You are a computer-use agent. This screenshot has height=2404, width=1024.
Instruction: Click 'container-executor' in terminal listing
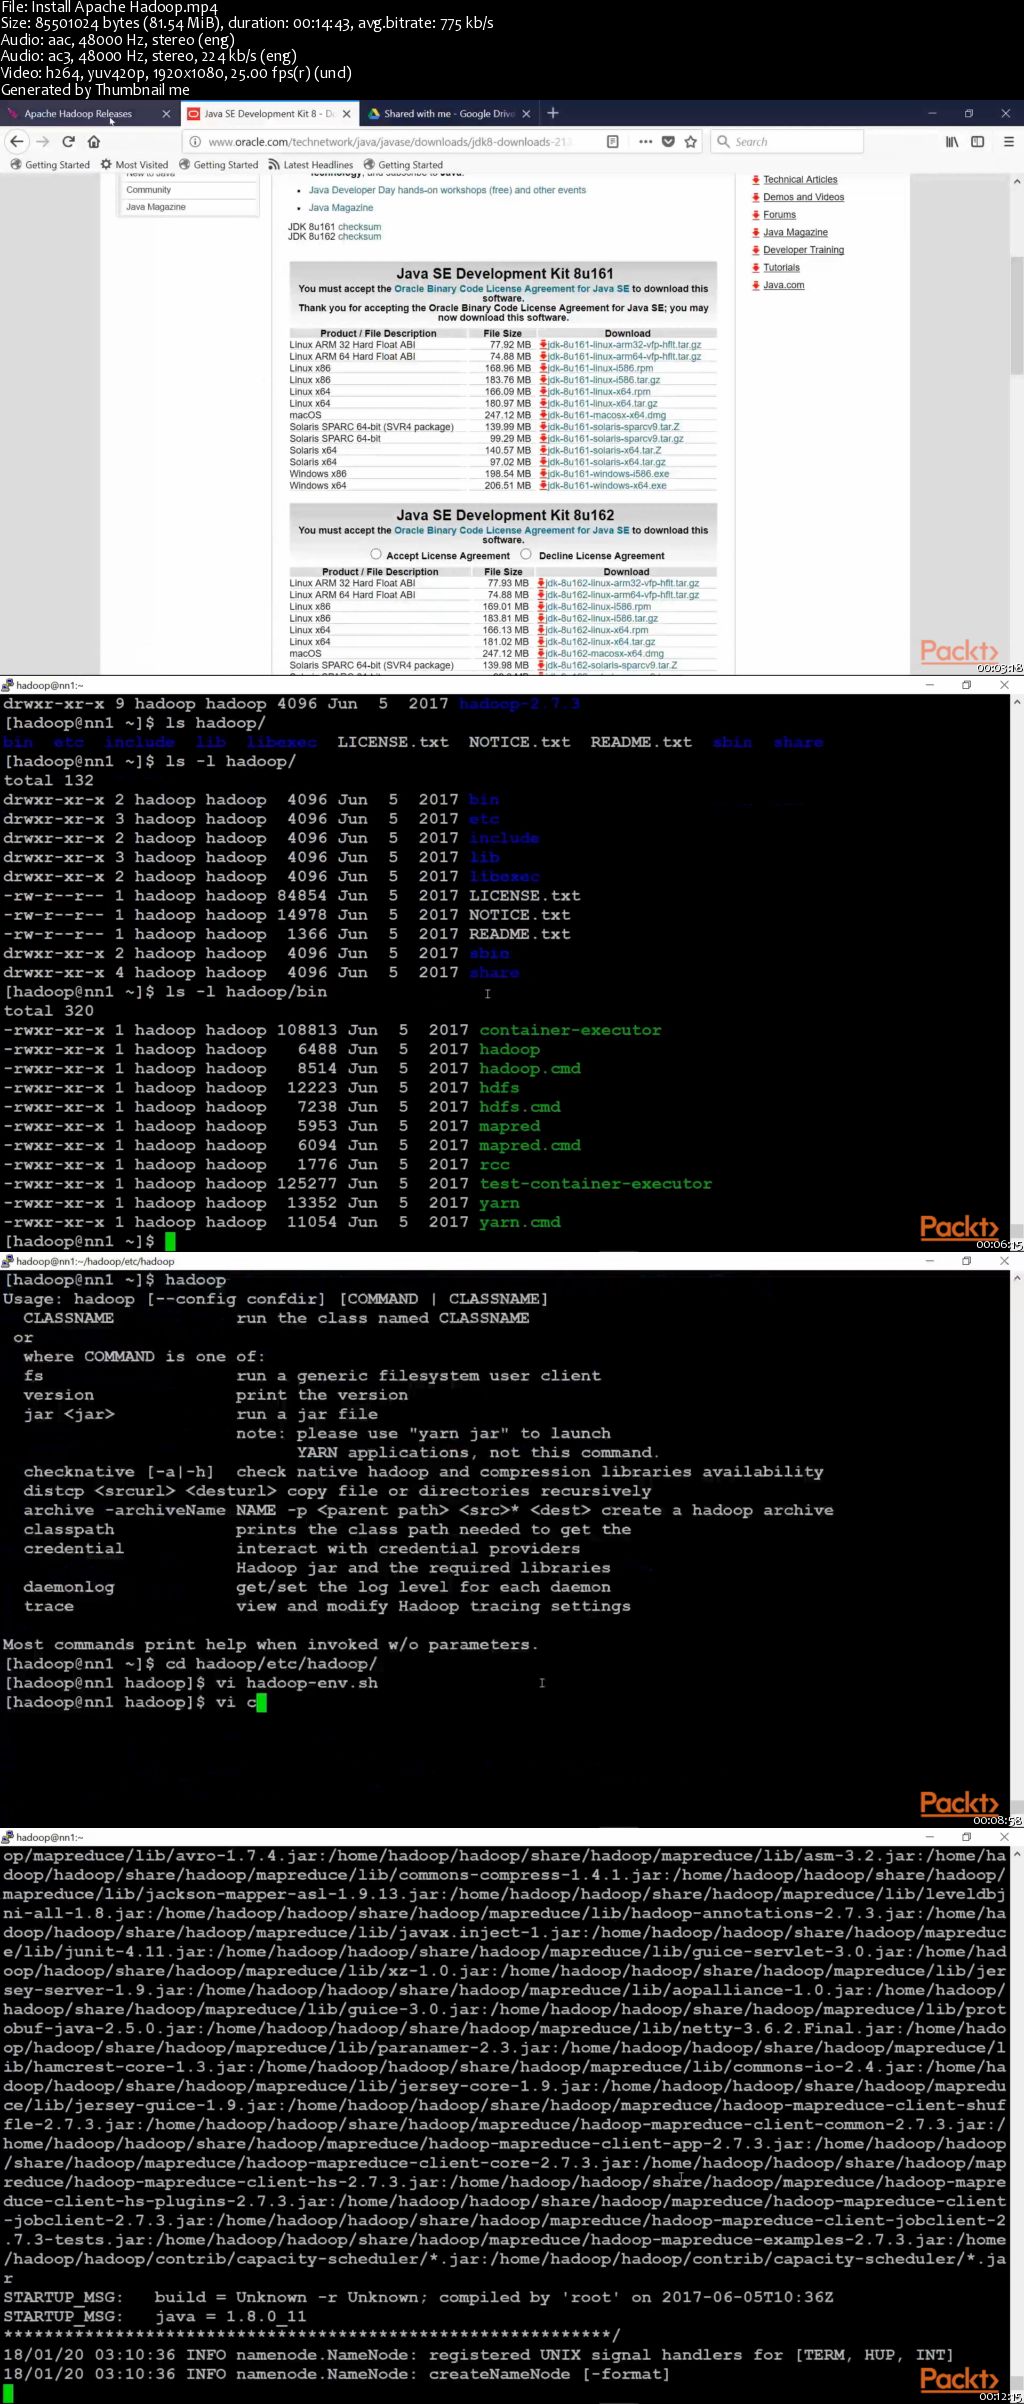coord(570,1030)
